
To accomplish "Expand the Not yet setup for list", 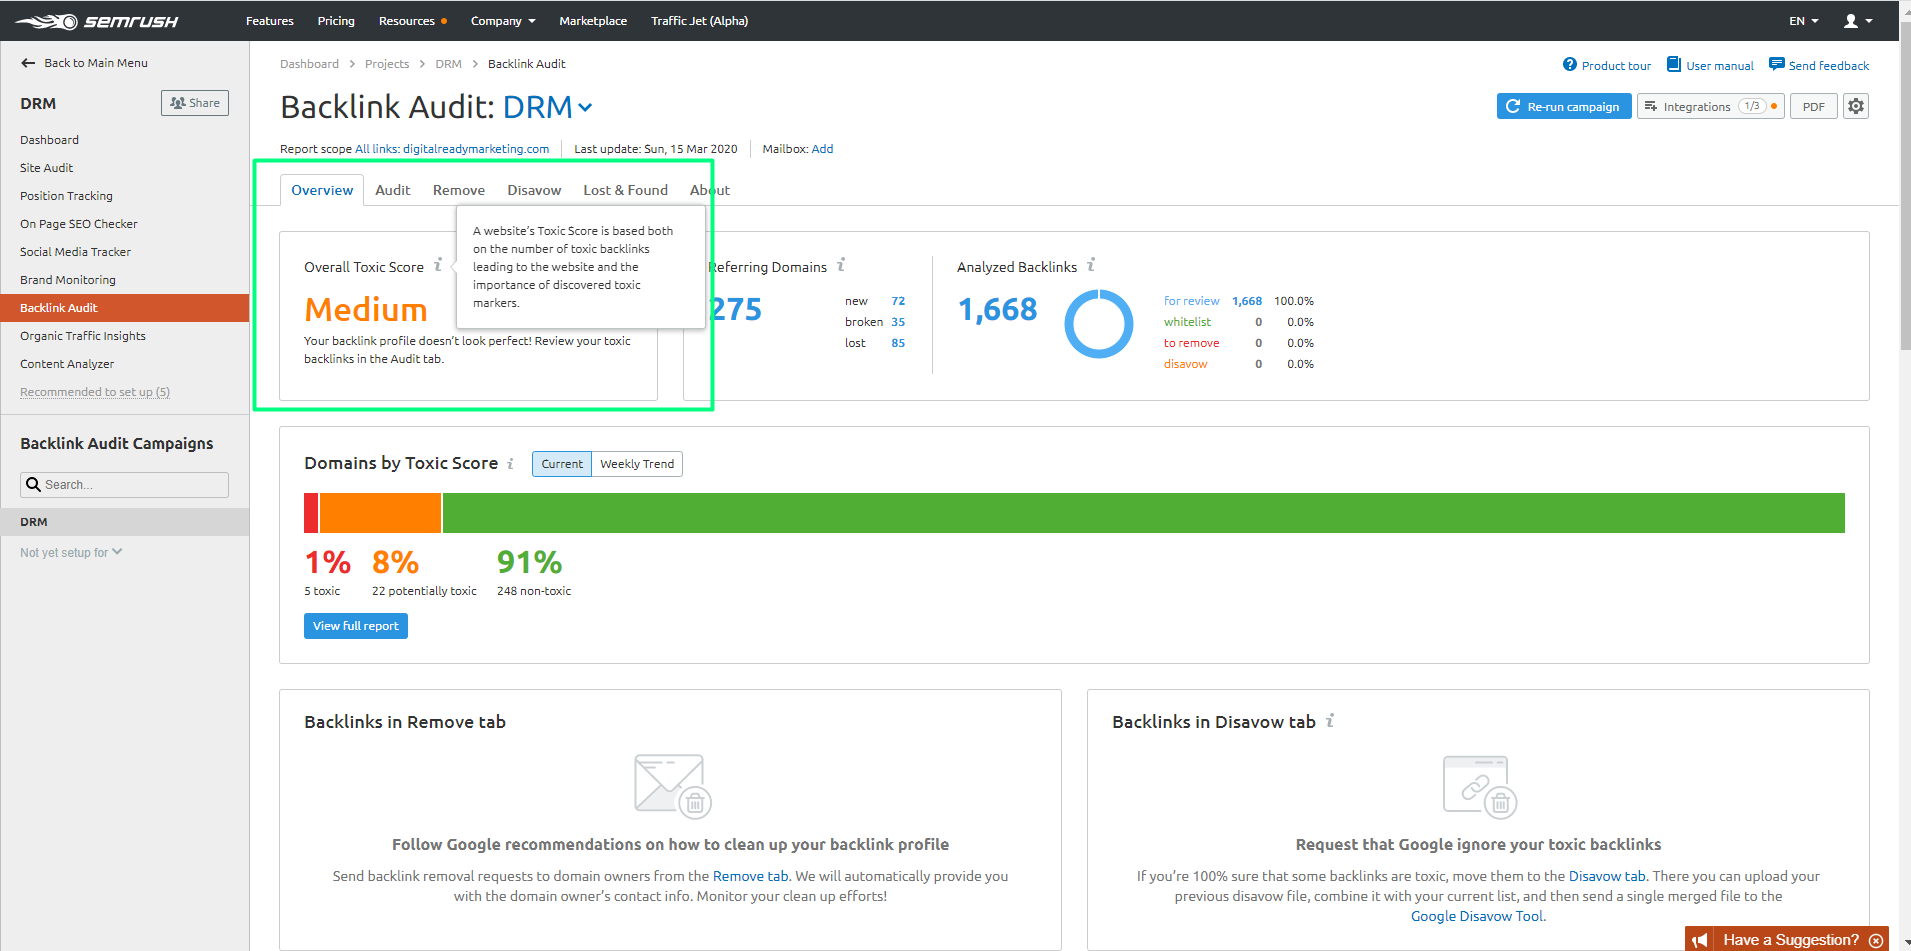I will [x=71, y=552].
